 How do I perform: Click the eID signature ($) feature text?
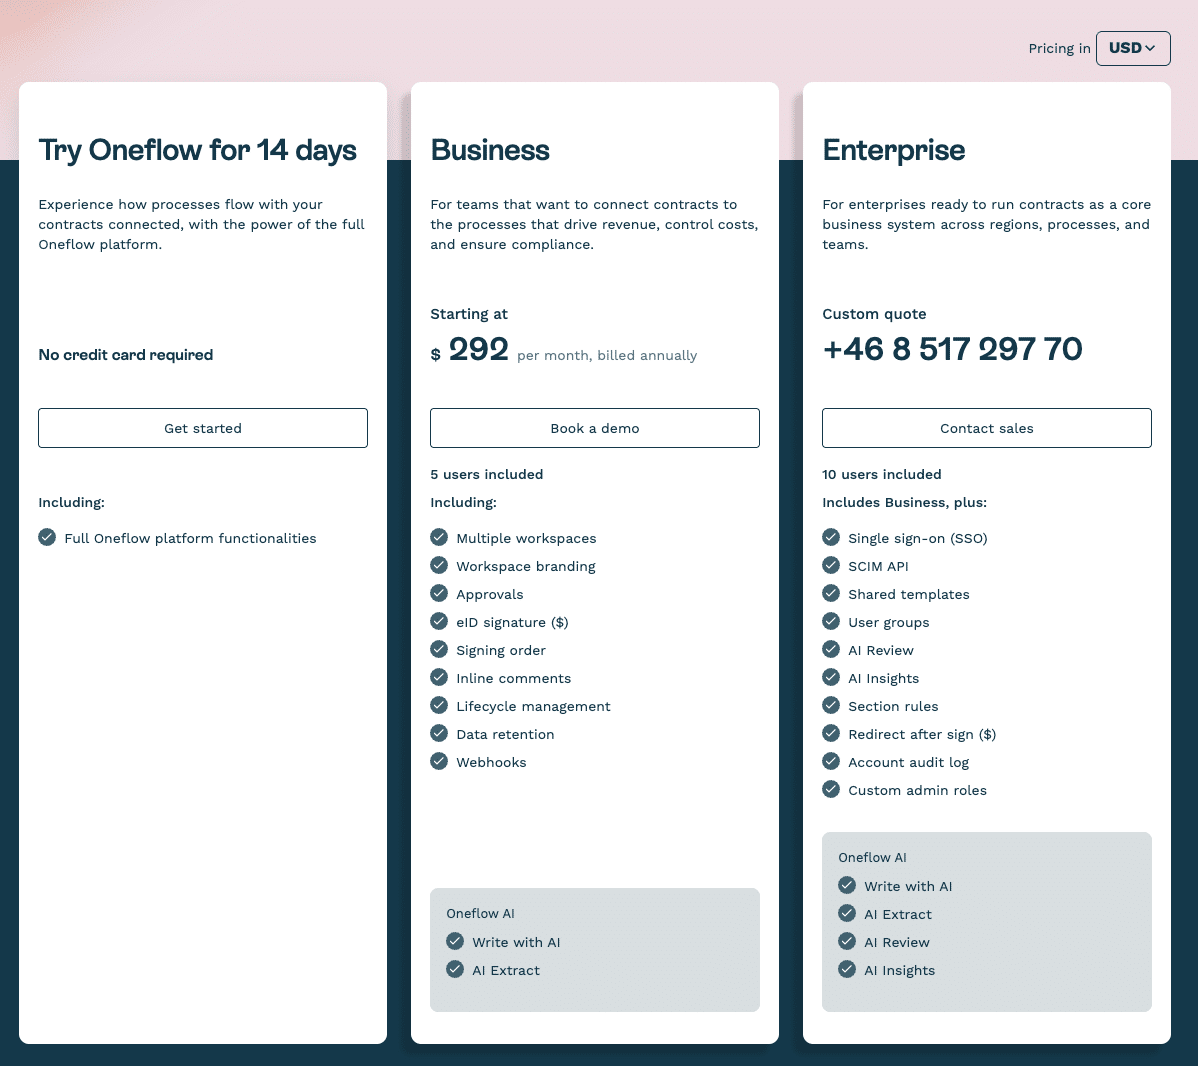tap(512, 622)
